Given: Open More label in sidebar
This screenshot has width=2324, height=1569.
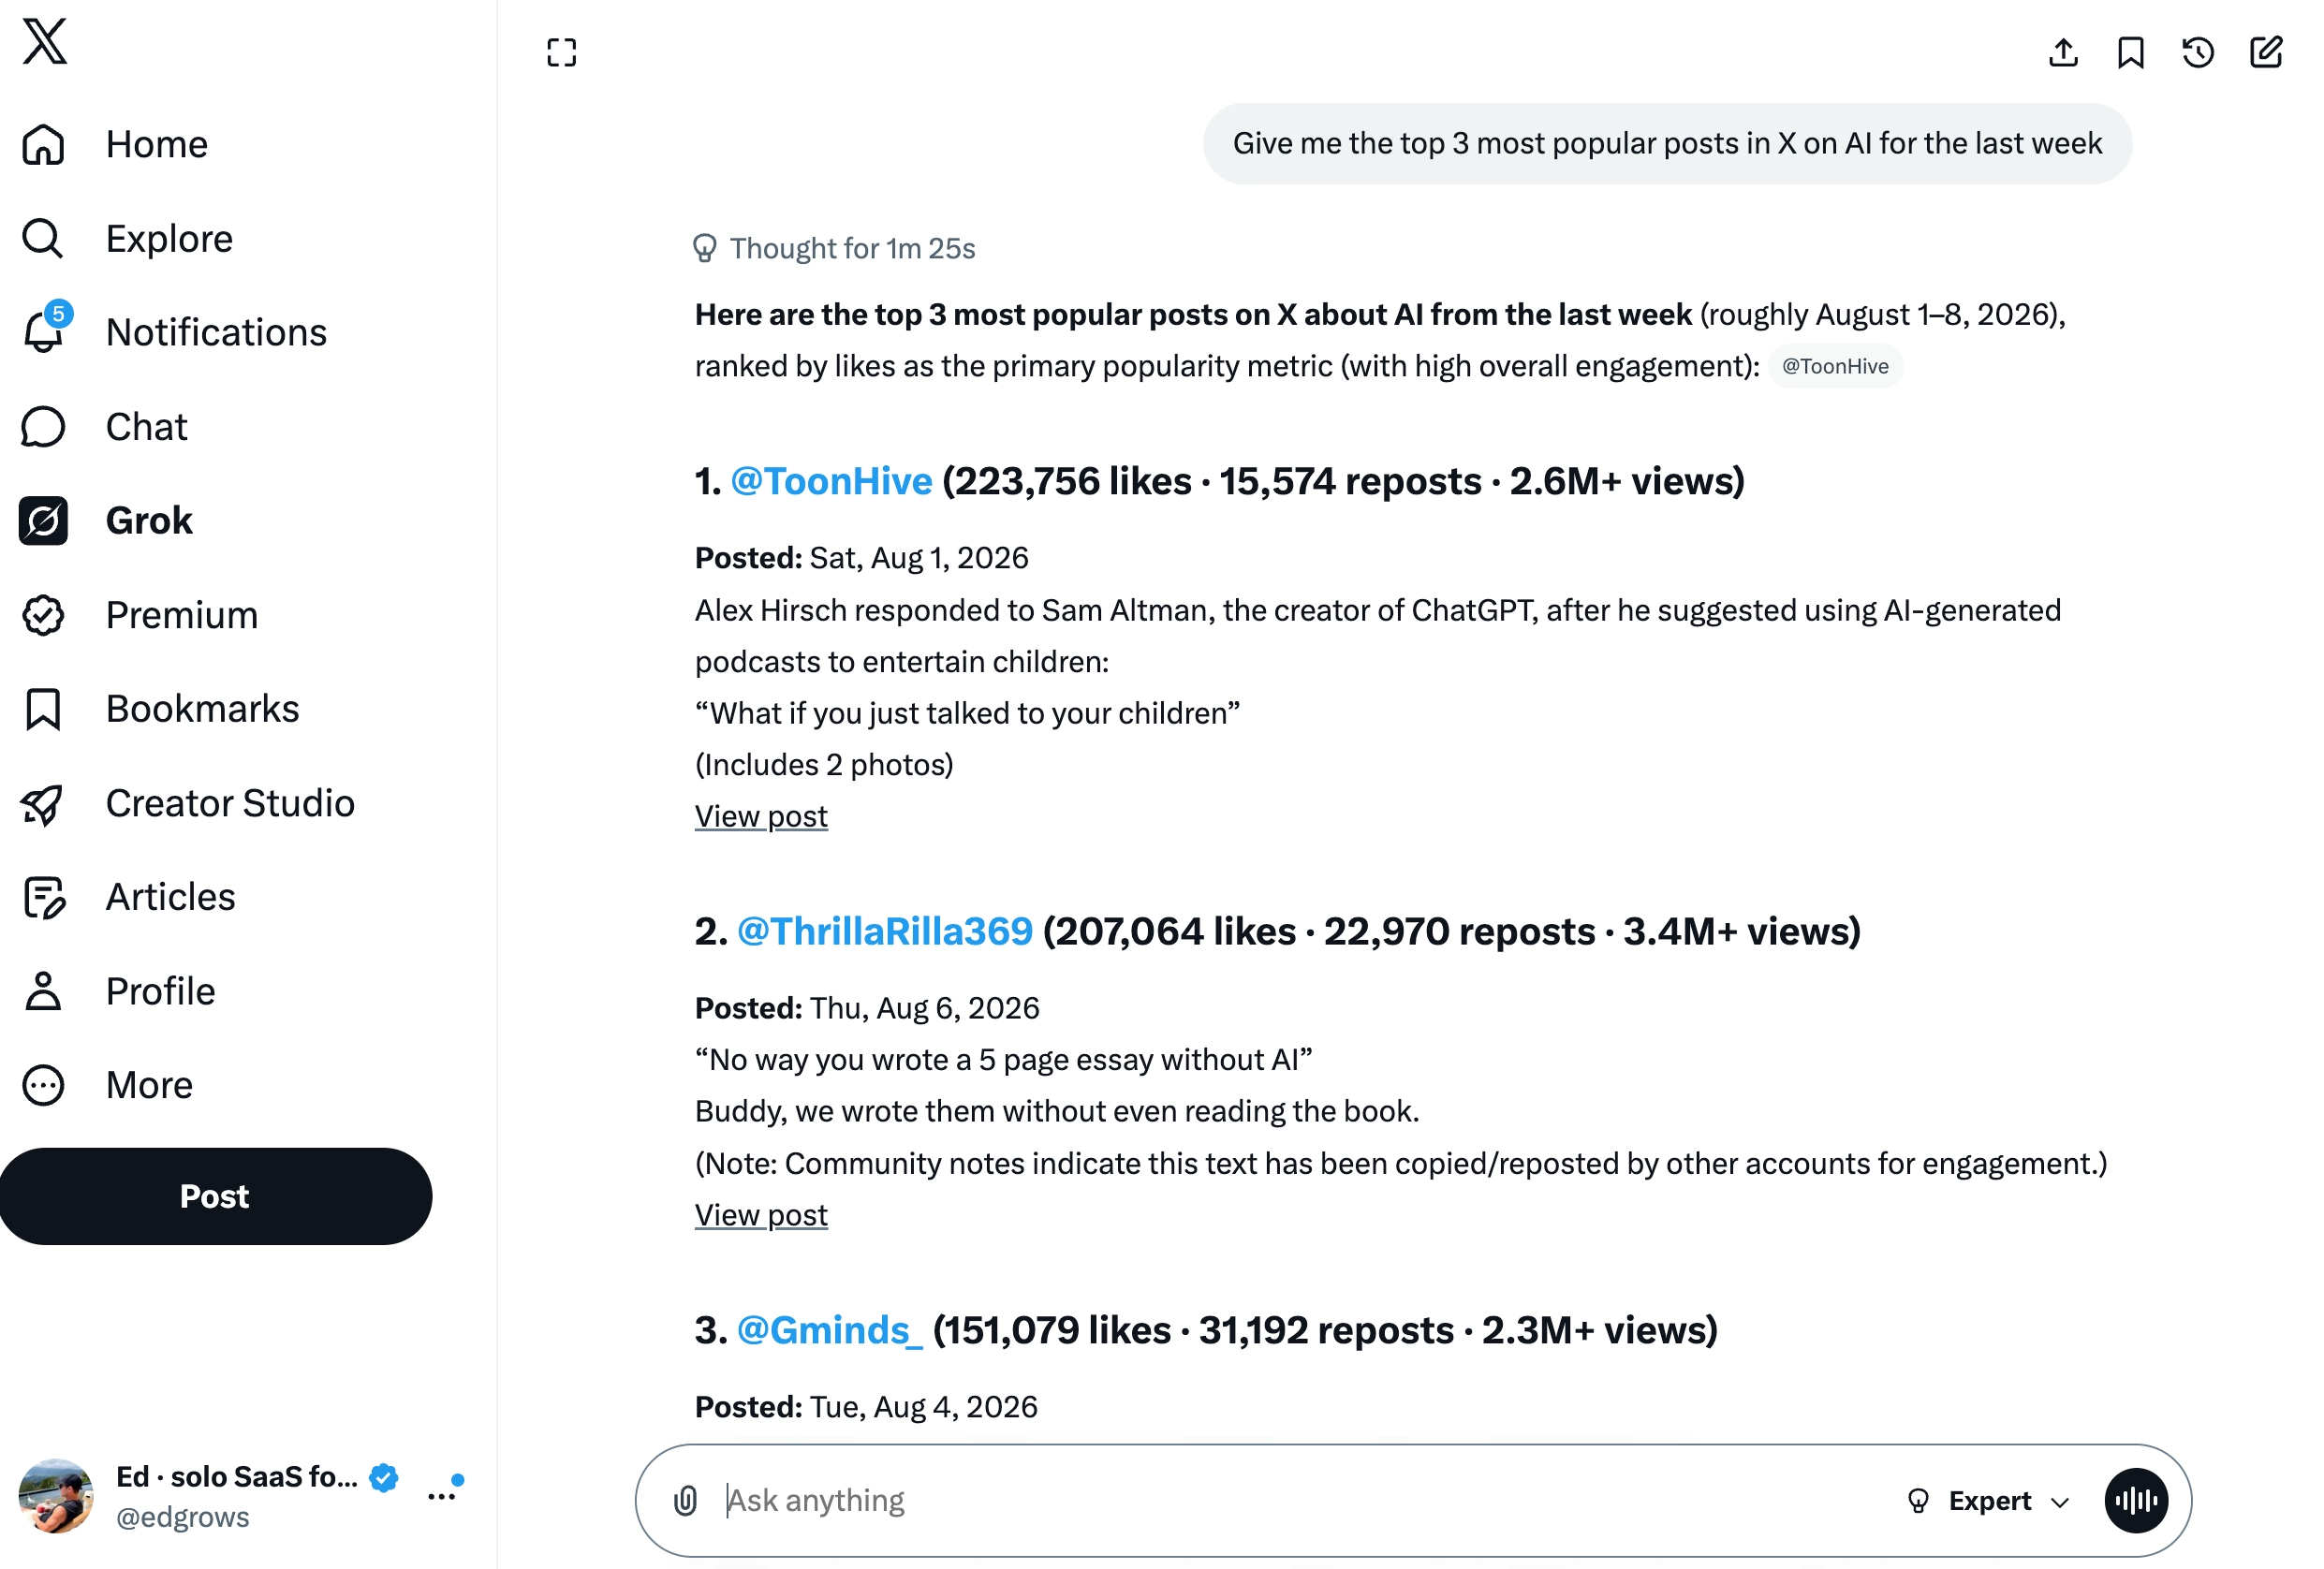Looking at the screenshot, I should [x=149, y=1085].
